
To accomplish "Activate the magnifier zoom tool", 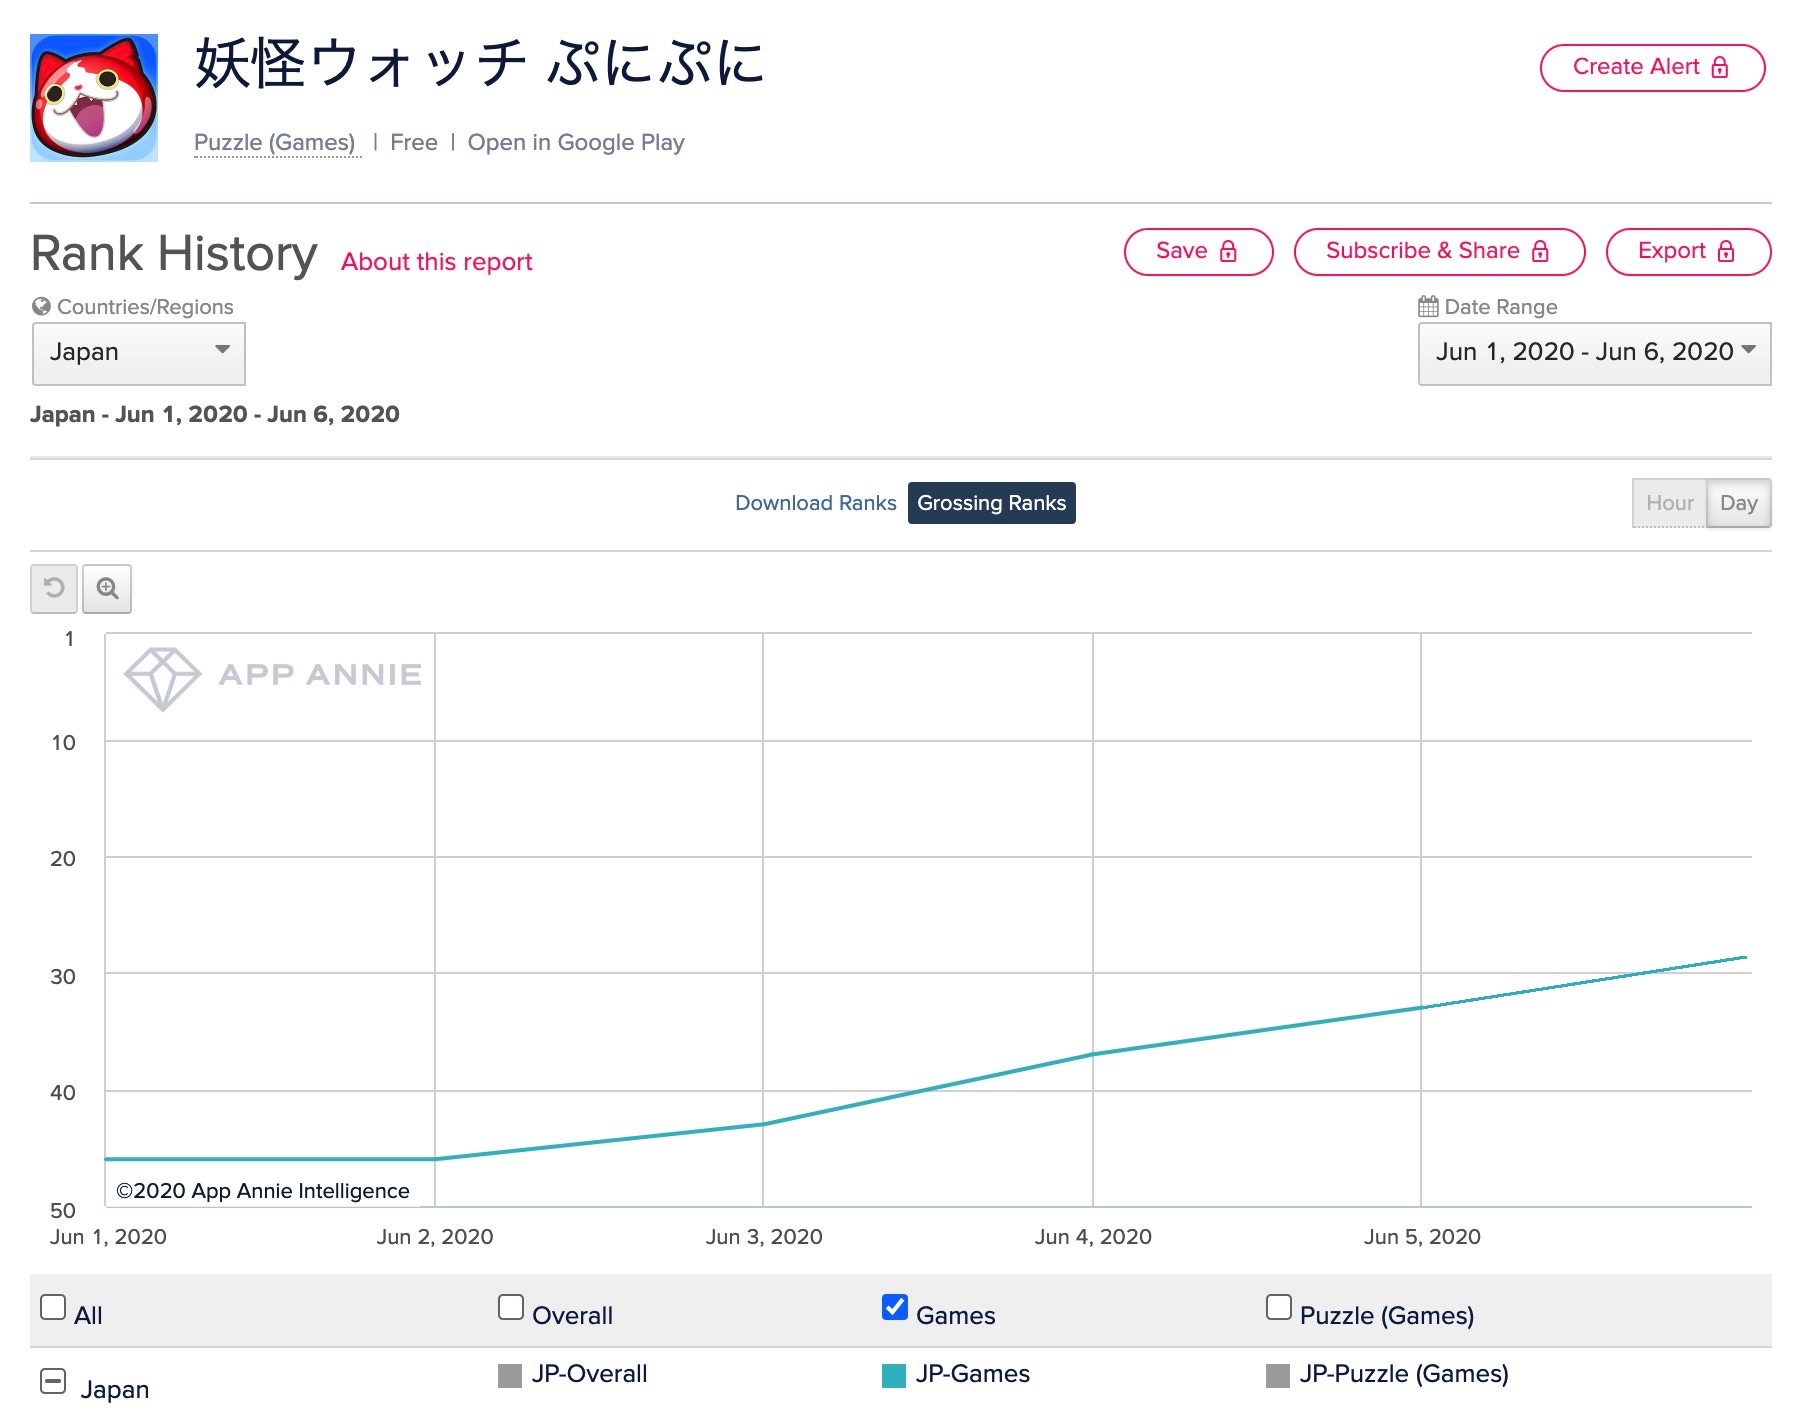I will 107,588.
